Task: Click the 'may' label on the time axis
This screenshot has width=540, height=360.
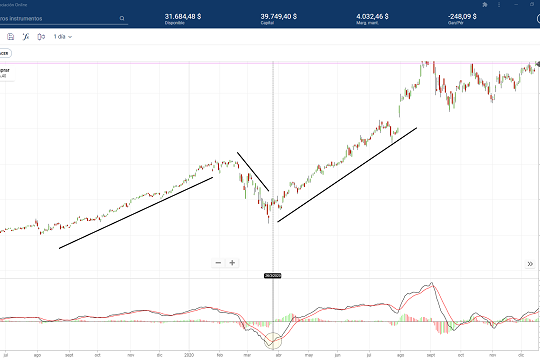Action: point(309,355)
